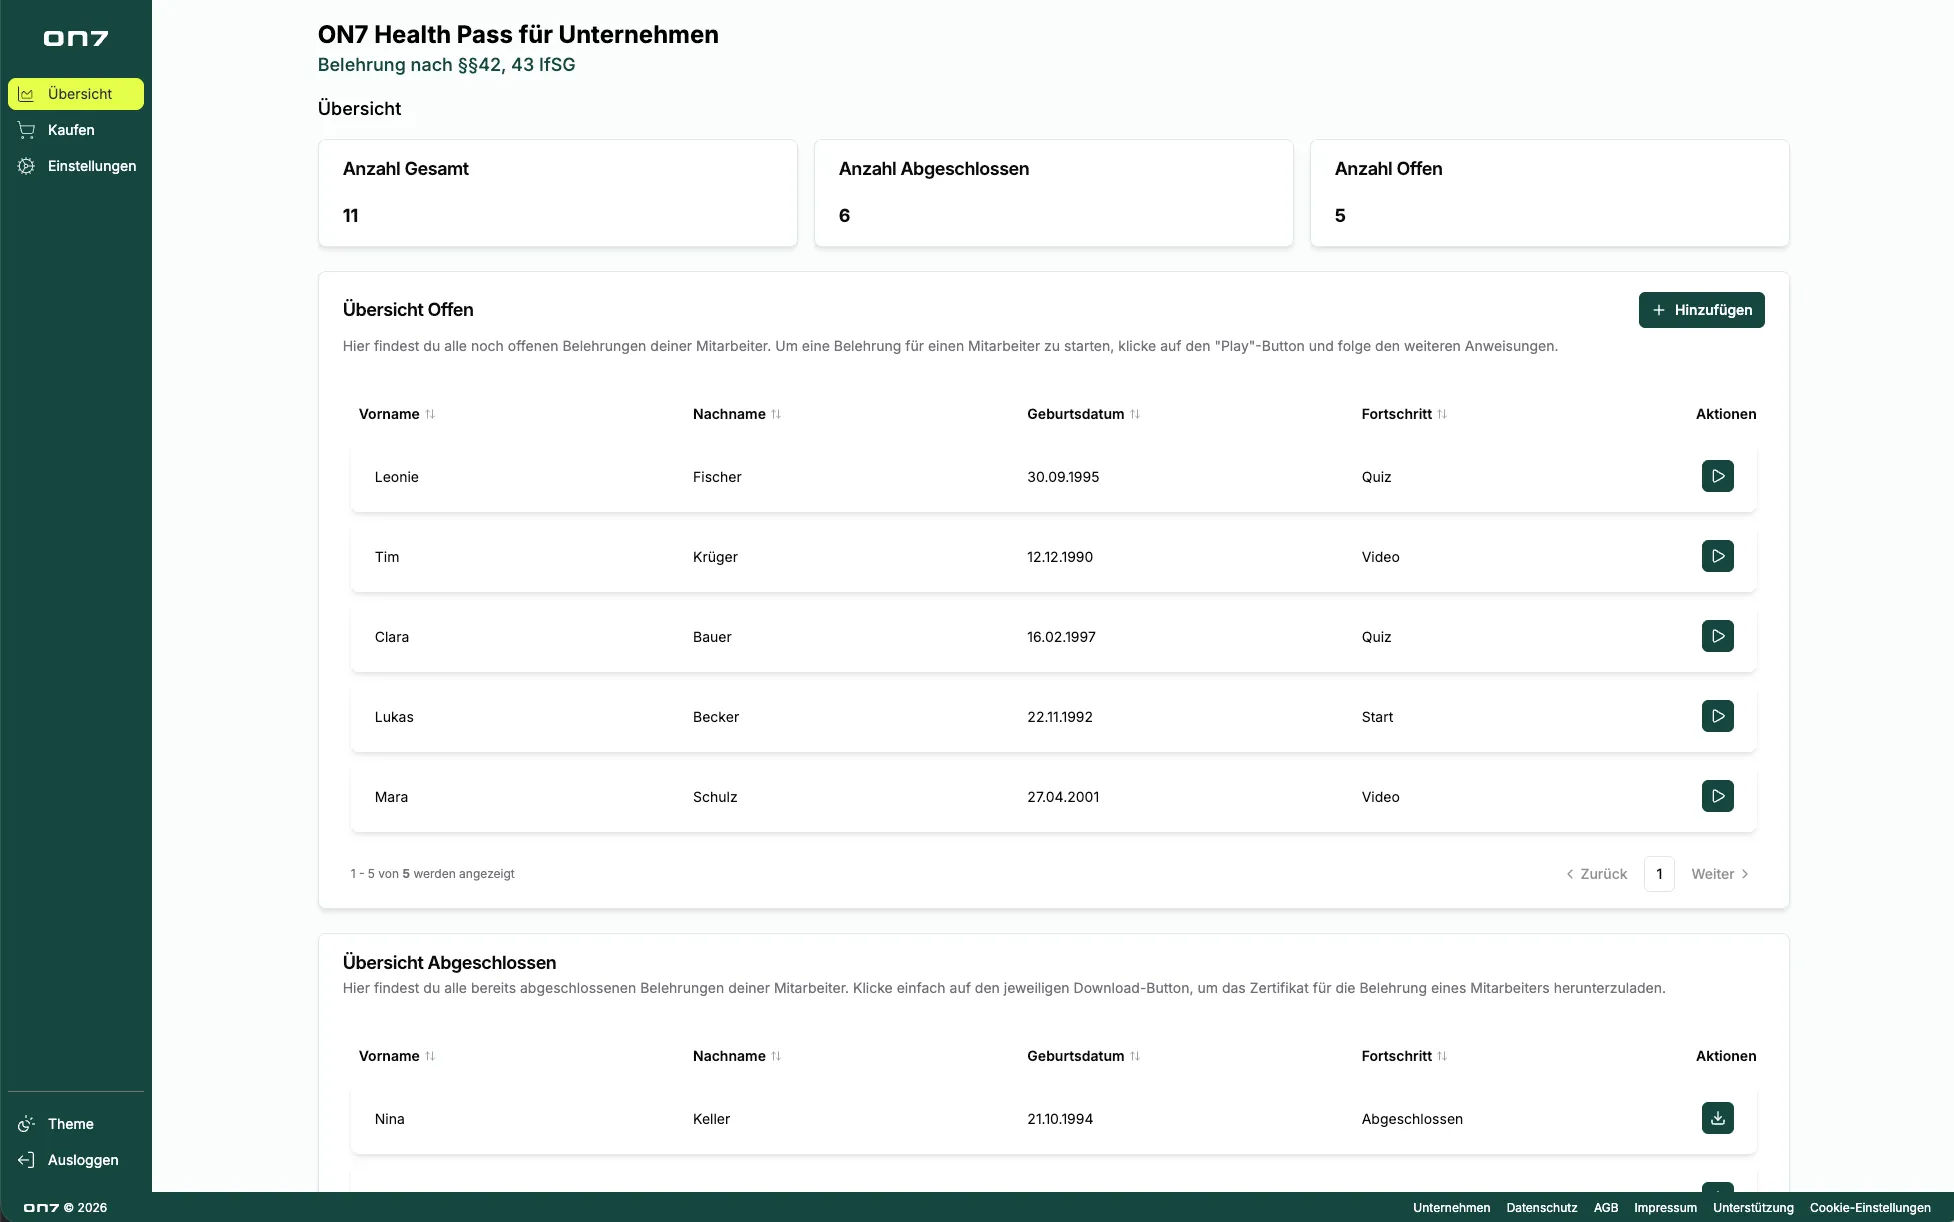Open the Datenschutz footer link
This screenshot has width=1954, height=1222.
click(x=1541, y=1208)
